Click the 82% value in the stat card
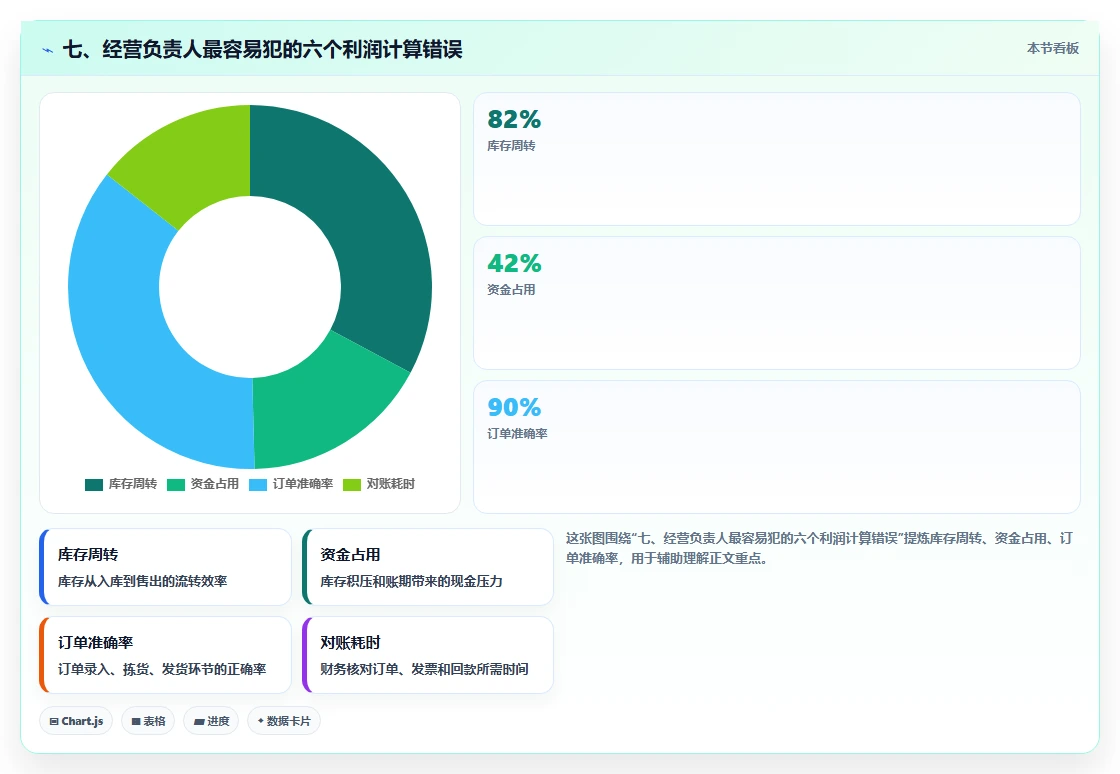The image size is (1120, 774). (514, 119)
